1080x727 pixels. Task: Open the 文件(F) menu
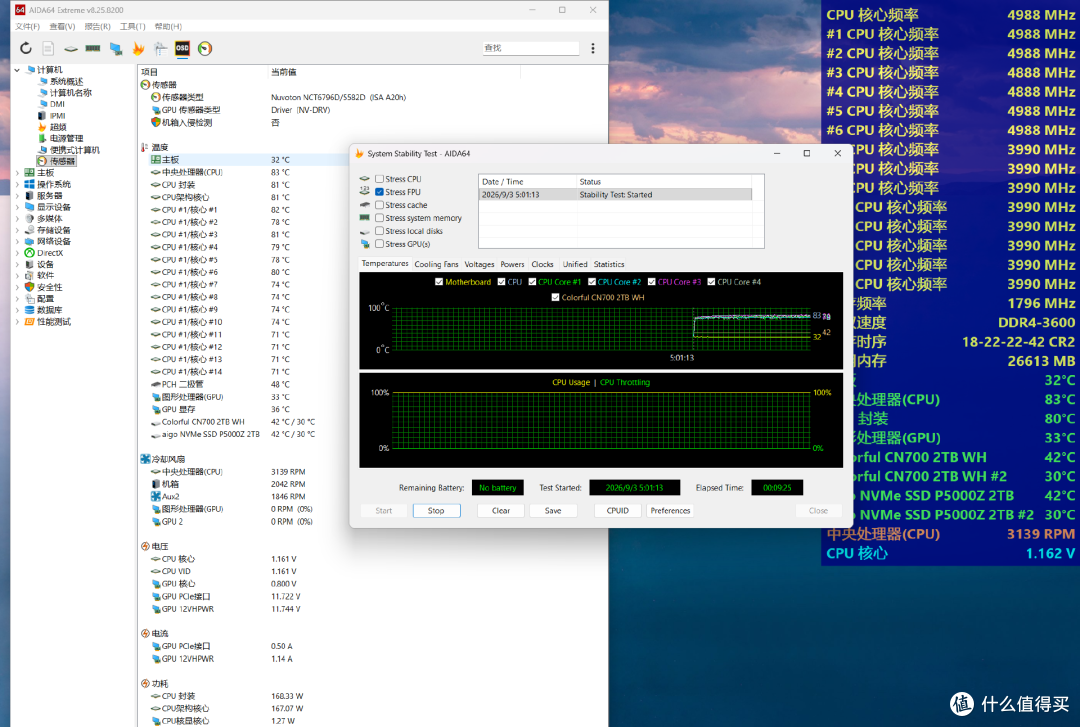(28, 26)
